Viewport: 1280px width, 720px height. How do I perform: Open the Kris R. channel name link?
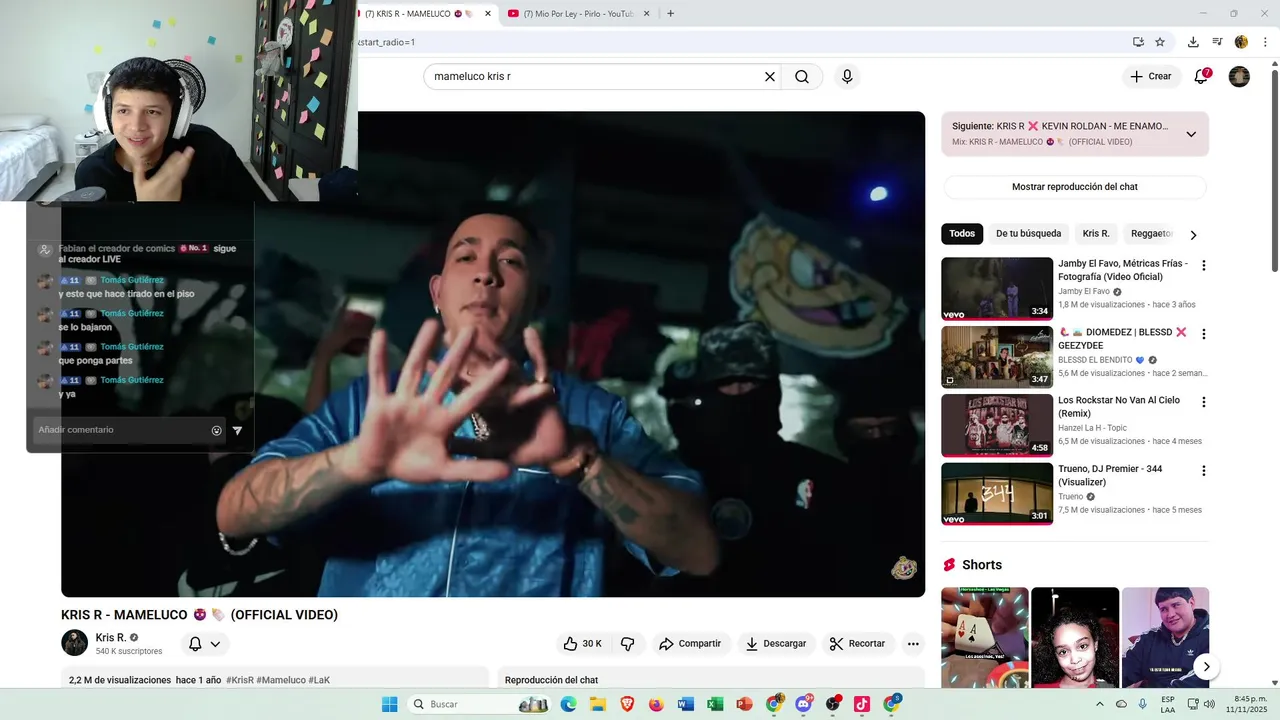click(x=111, y=638)
